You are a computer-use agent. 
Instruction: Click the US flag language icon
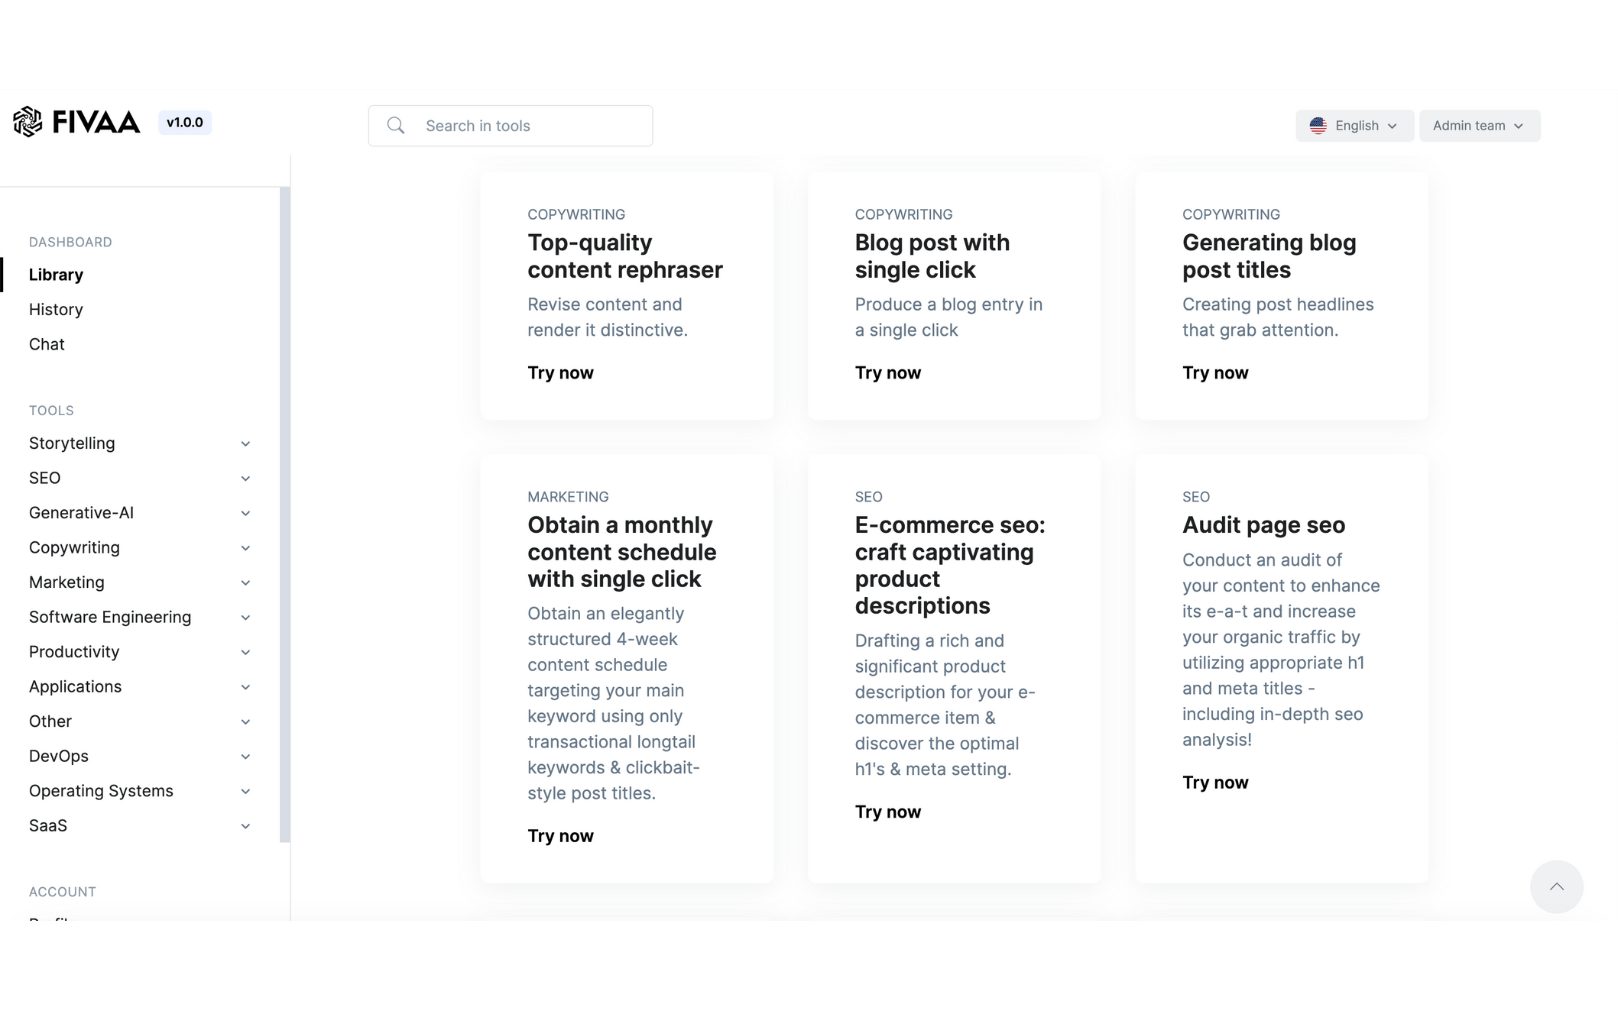(x=1318, y=126)
